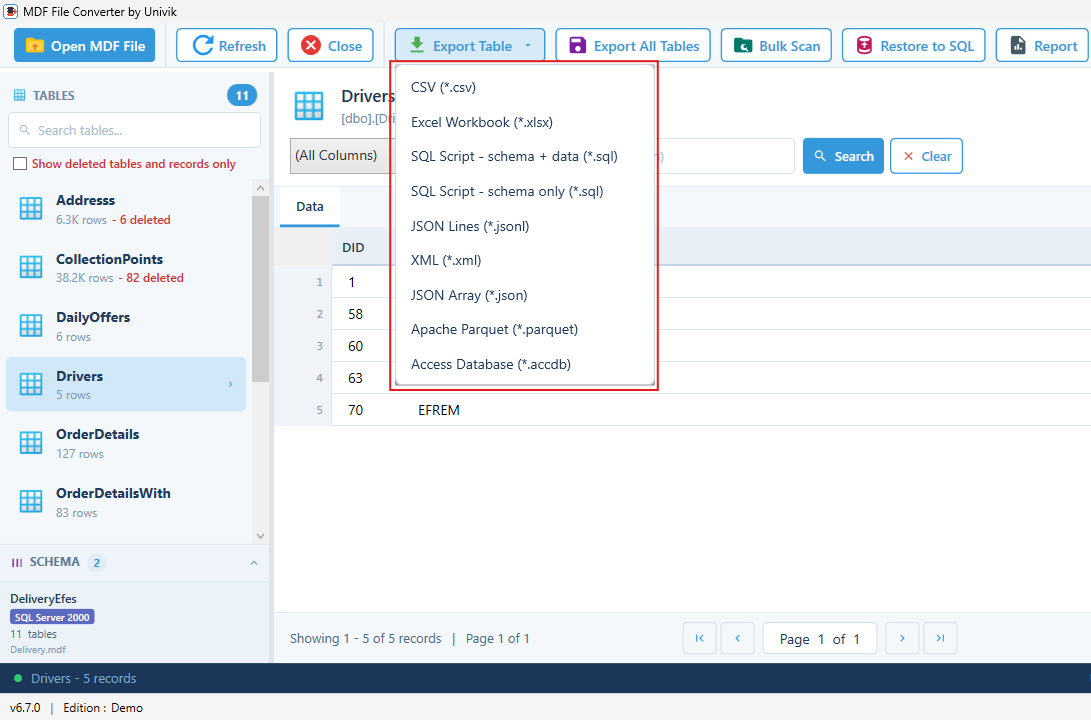This screenshot has height=720, width=1091.
Task: Click the Refresh circular arrow icon
Action: click(x=202, y=46)
